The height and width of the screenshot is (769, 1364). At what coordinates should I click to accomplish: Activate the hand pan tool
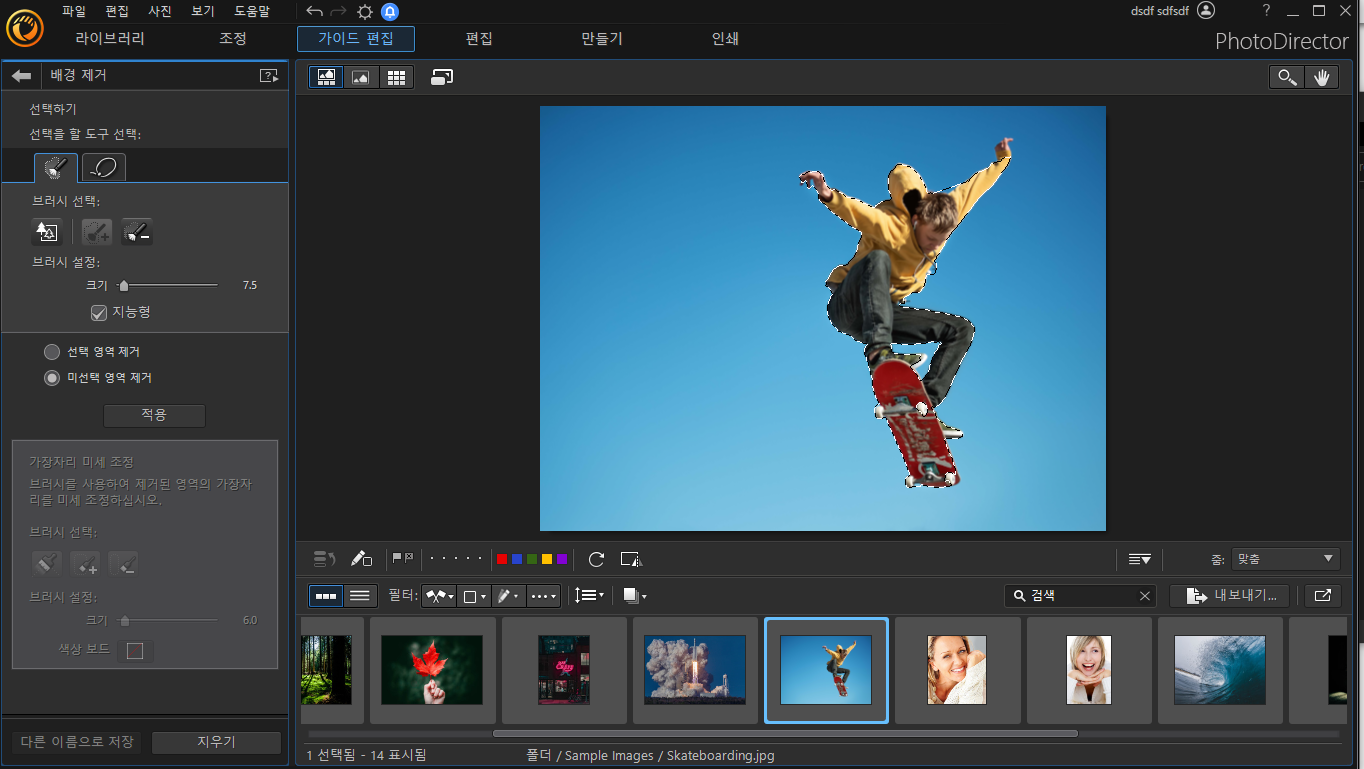pyautogui.click(x=1322, y=77)
